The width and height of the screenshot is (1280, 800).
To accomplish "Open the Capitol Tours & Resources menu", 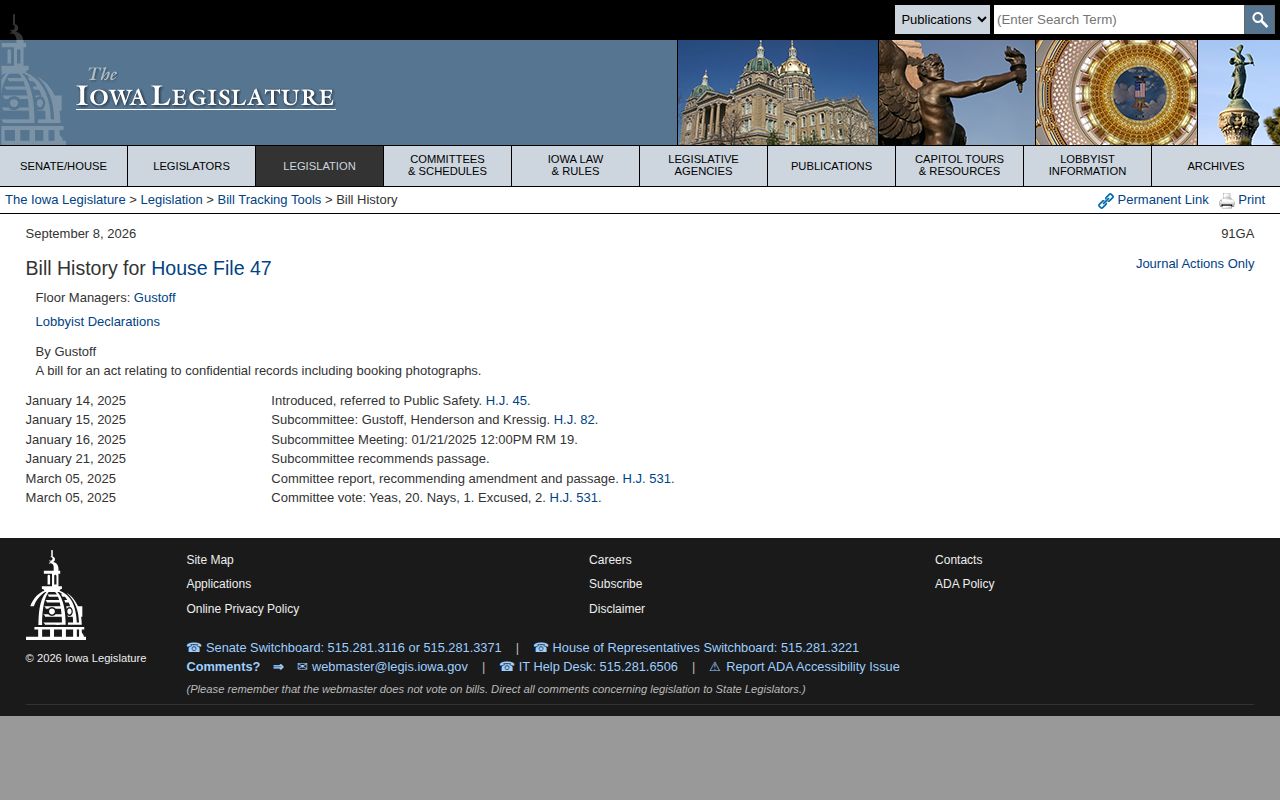I will tap(960, 166).
